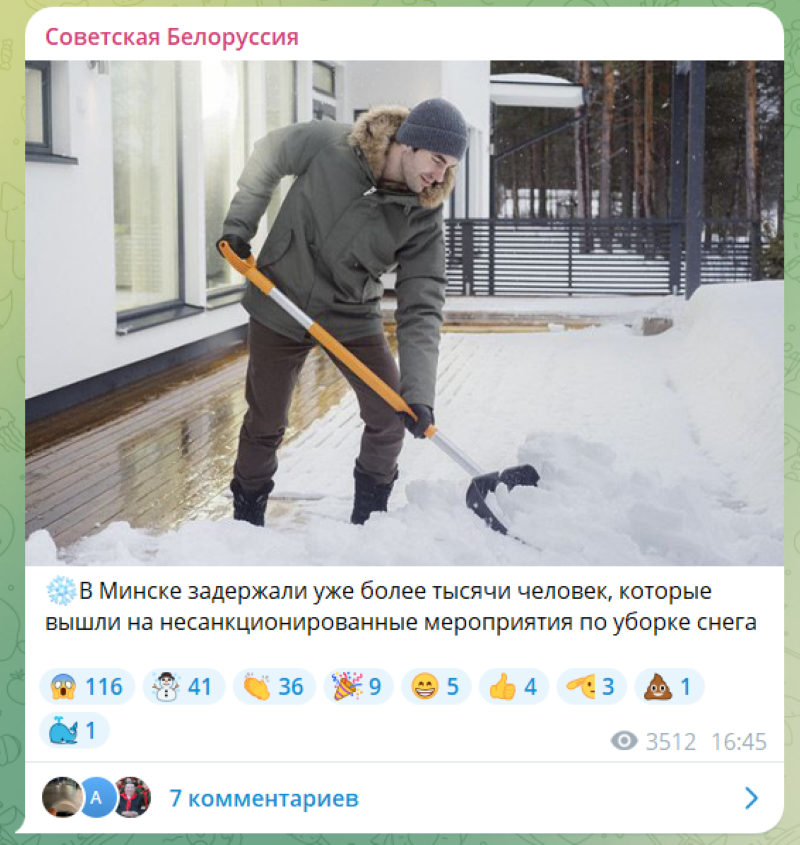Open the 7 комментариев thread
This screenshot has height=845, width=800.
(x=264, y=798)
